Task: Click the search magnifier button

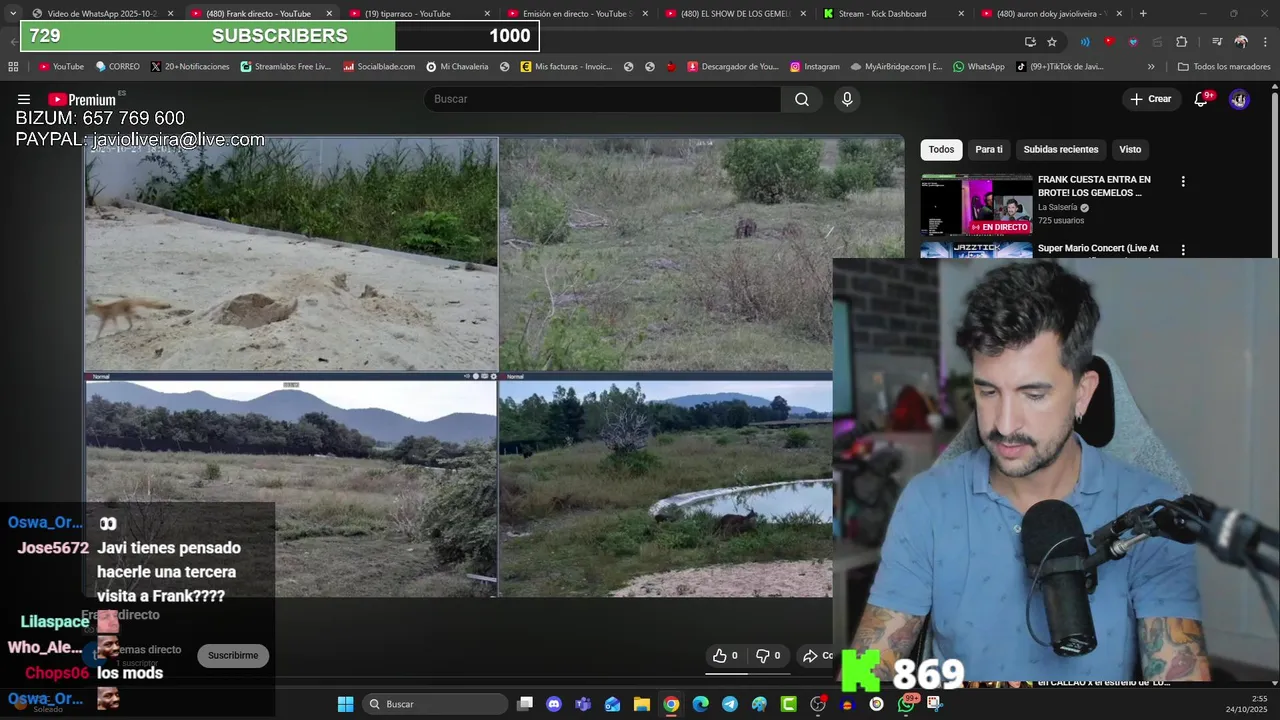Action: coord(802,99)
